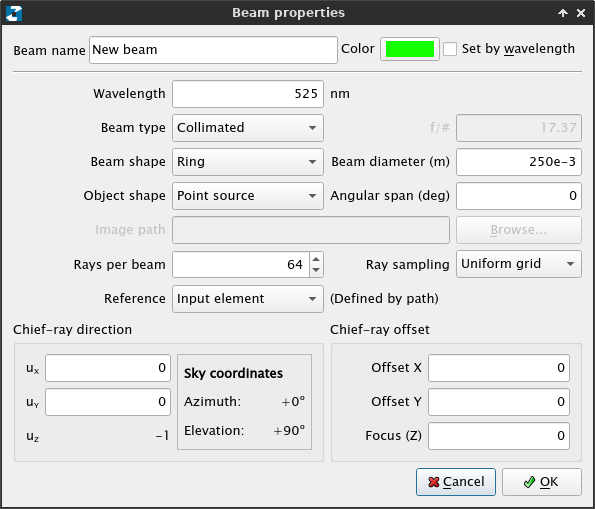The height and width of the screenshot is (509, 595).
Task: Click the Beam name text field
Action: point(213,50)
